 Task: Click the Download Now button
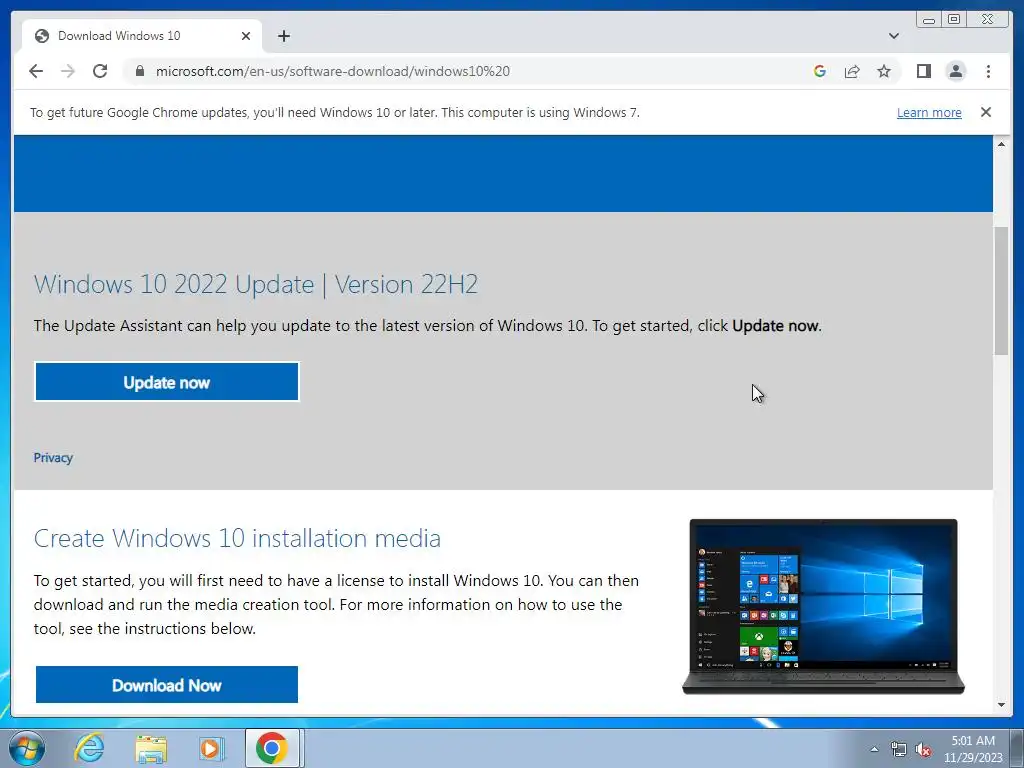pos(167,685)
